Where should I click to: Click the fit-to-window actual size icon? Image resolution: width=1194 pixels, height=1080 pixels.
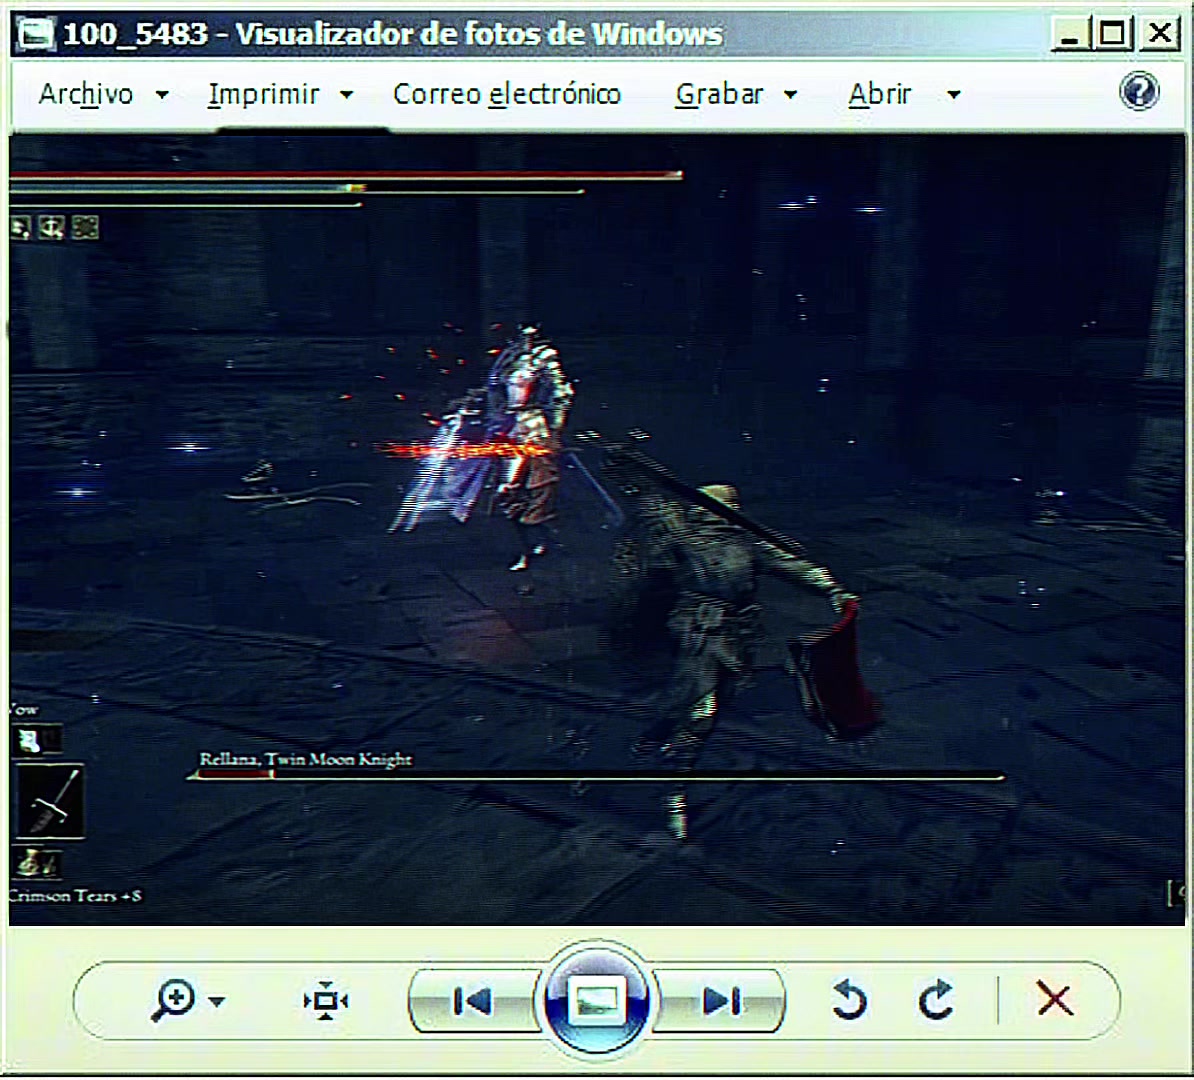[x=326, y=1000]
